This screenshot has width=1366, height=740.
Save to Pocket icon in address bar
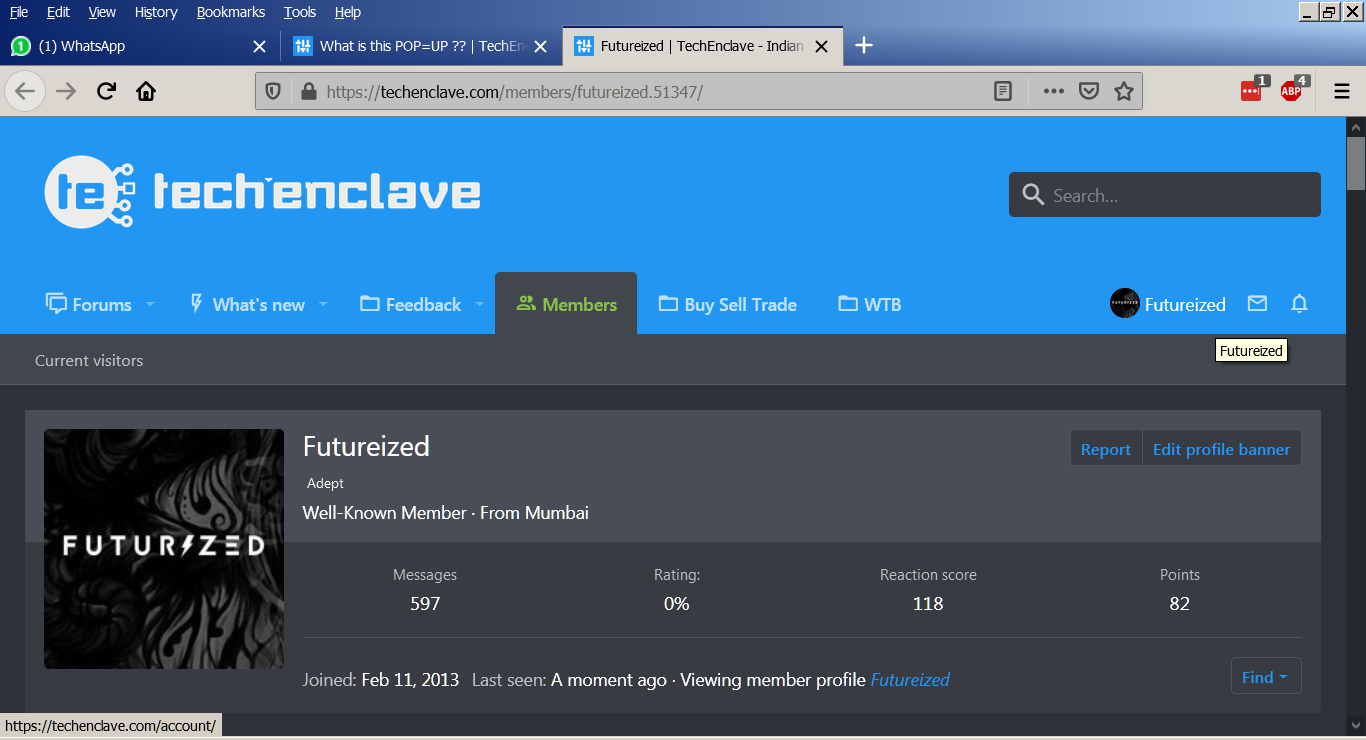[1089, 92]
